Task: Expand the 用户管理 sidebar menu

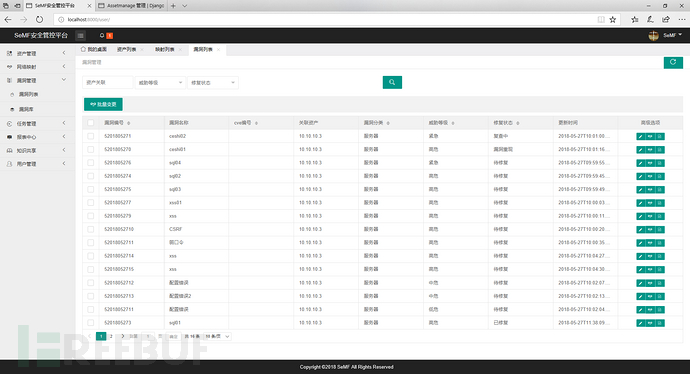Action: click(37, 164)
